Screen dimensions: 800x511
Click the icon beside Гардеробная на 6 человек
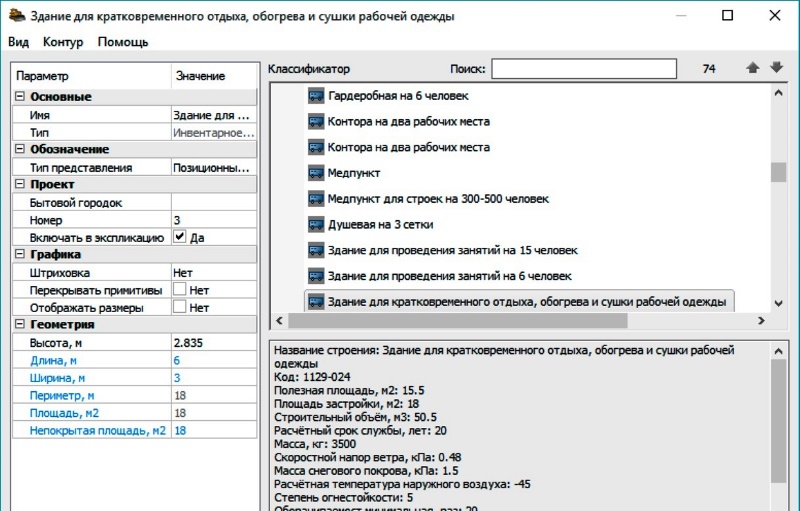(x=316, y=95)
